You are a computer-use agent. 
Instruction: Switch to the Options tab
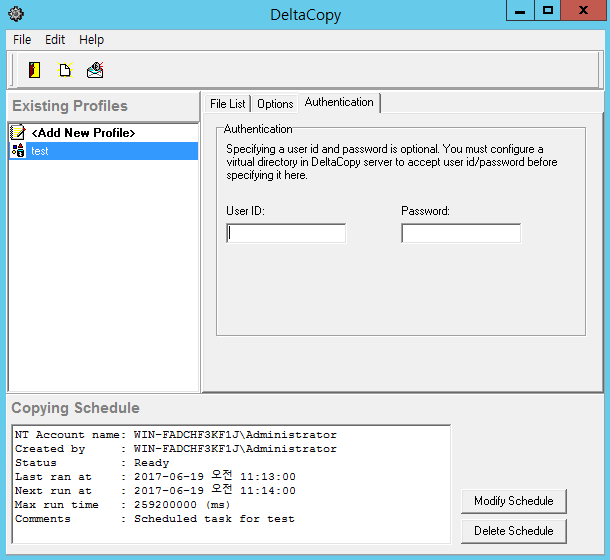(x=275, y=104)
